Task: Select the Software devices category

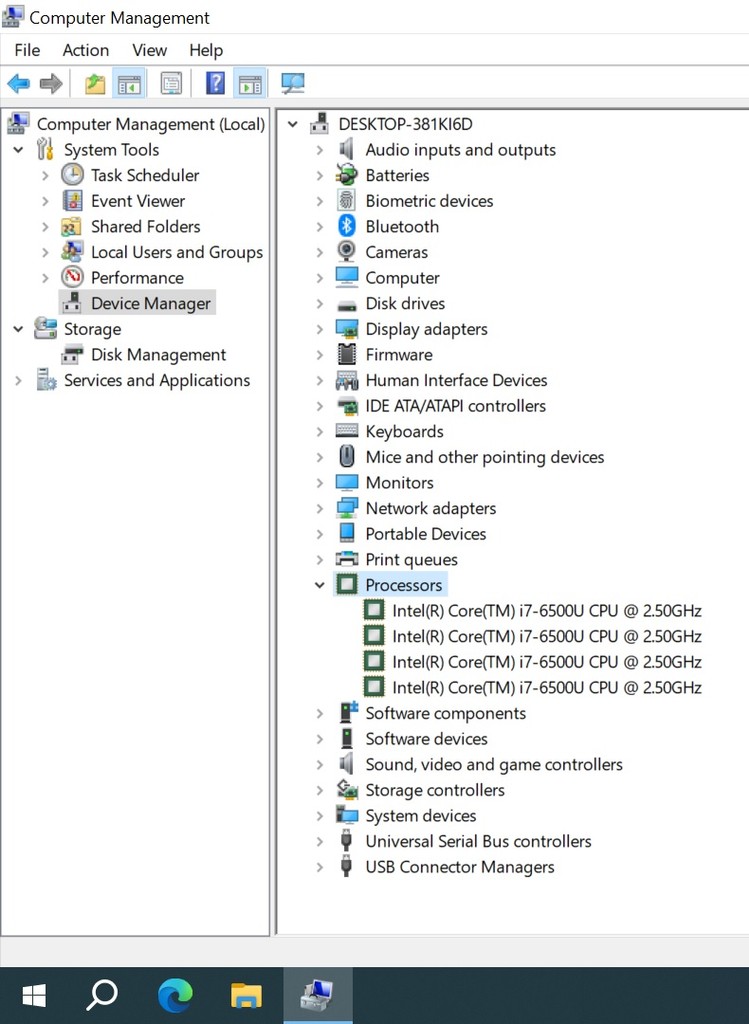Action: coord(426,739)
